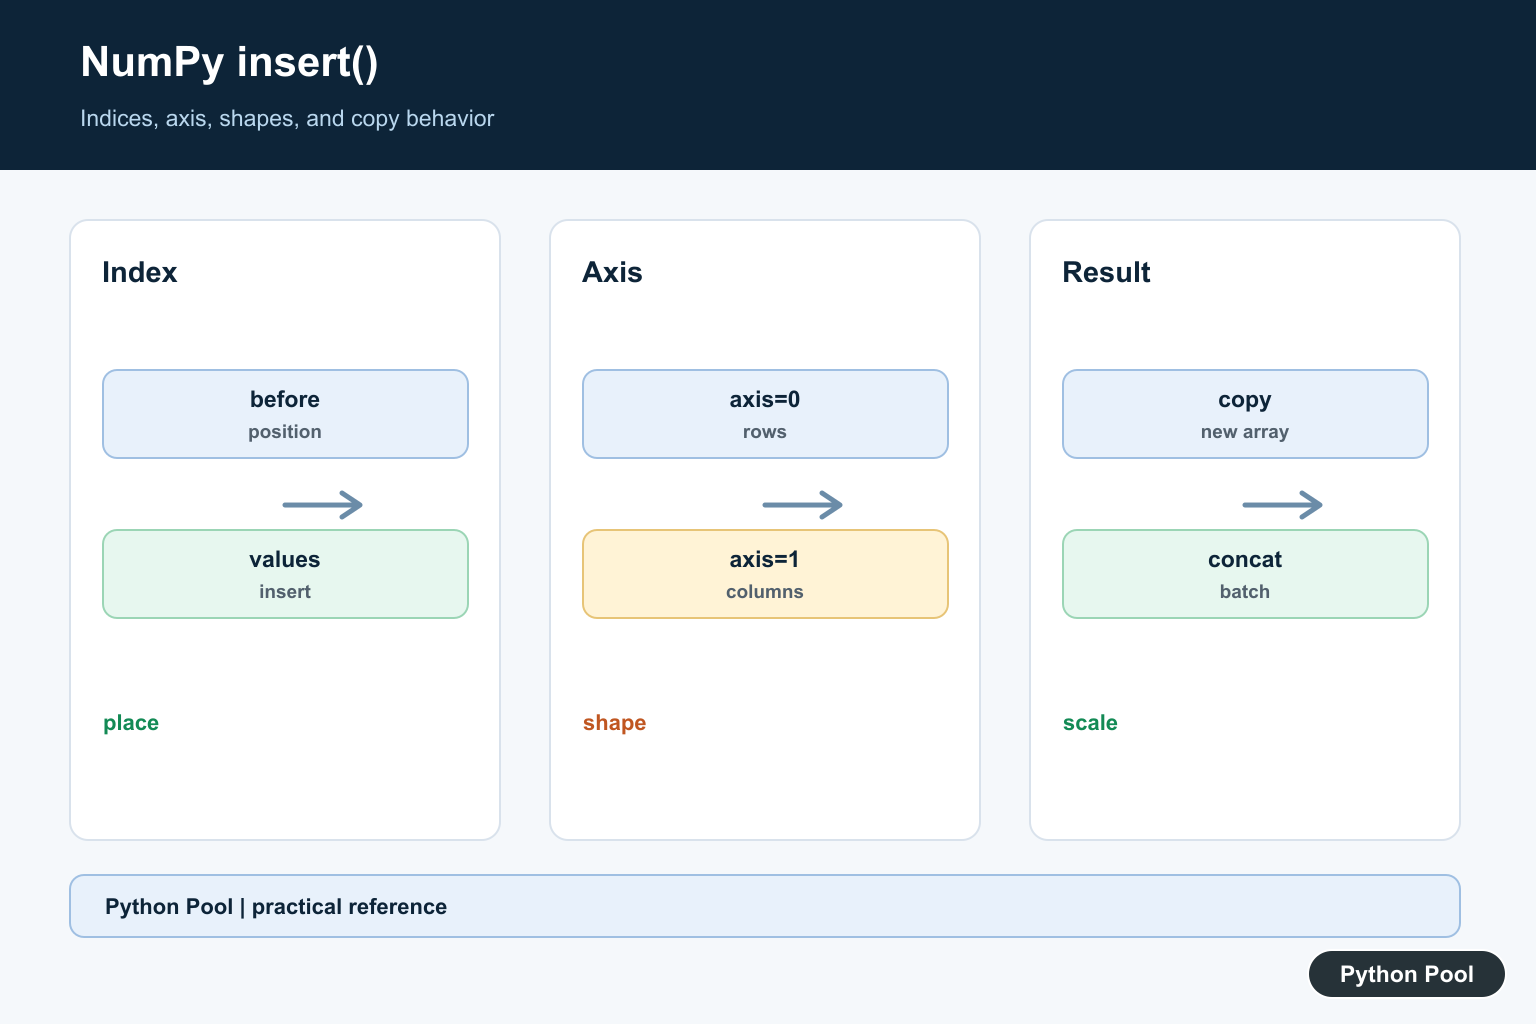
Task: Select the 'values insert' green box
Action: tap(285, 574)
